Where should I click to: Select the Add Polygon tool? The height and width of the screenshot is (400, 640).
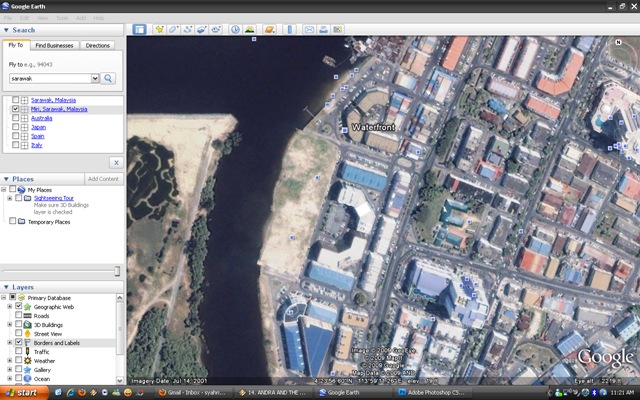coord(173,29)
